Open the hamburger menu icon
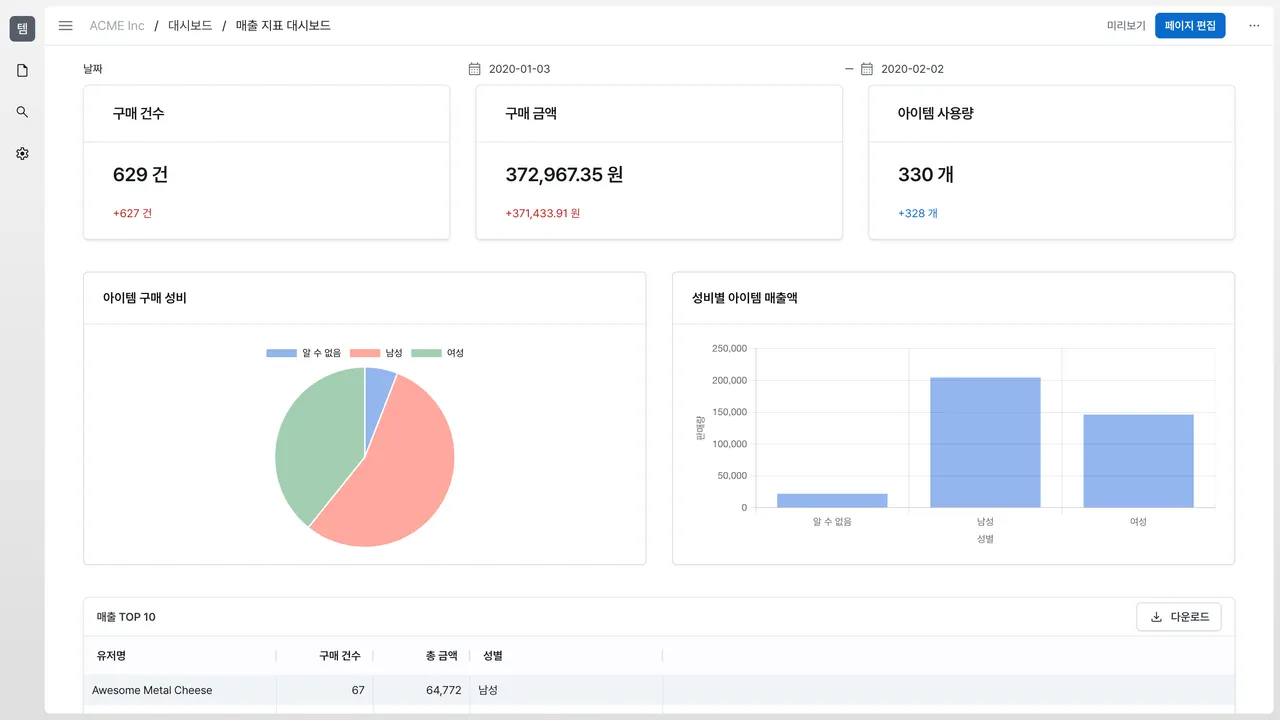The height and width of the screenshot is (720, 1280). (66, 26)
